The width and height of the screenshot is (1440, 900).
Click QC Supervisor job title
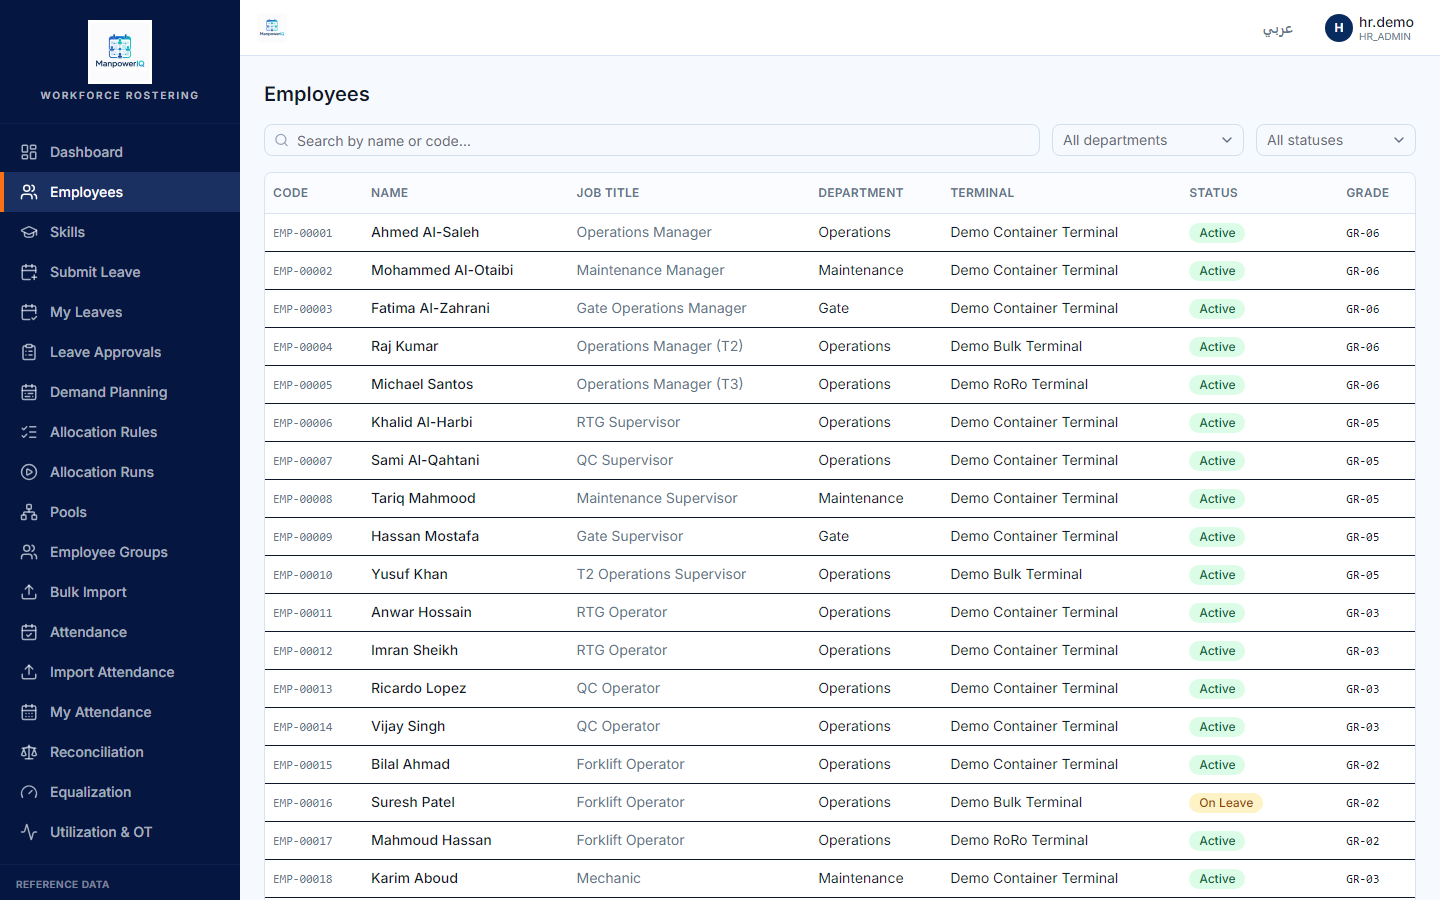point(624,460)
